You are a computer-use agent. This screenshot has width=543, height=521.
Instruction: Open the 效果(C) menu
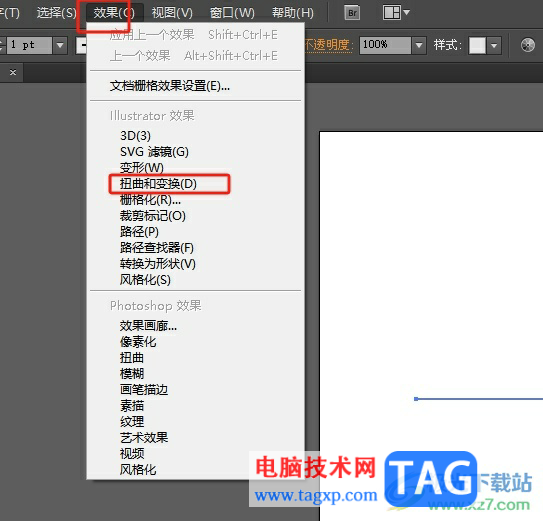(x=114, y=13)
